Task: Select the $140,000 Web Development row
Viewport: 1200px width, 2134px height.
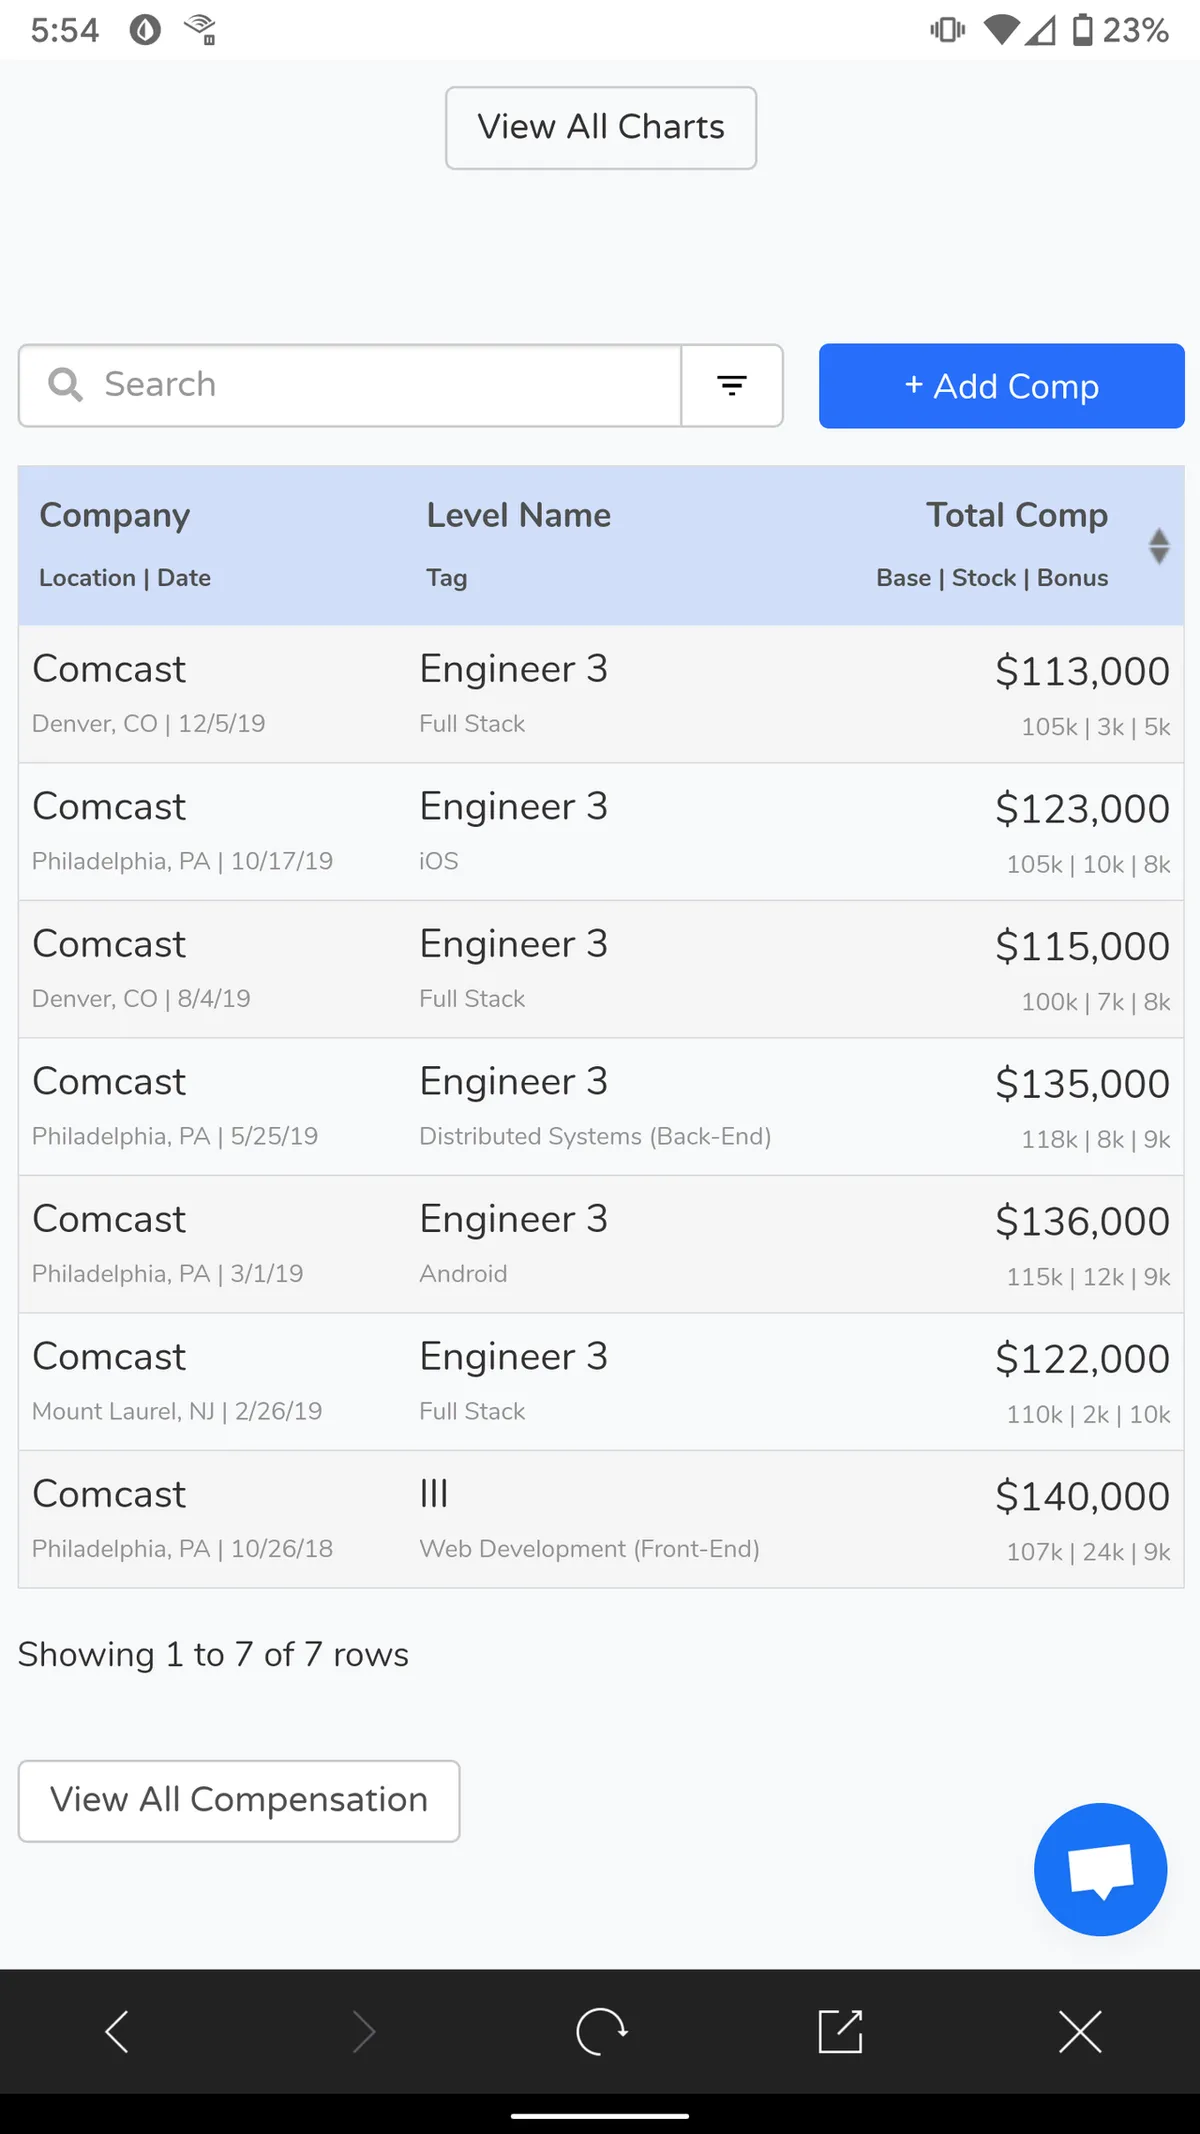Action: point(600,1519)
